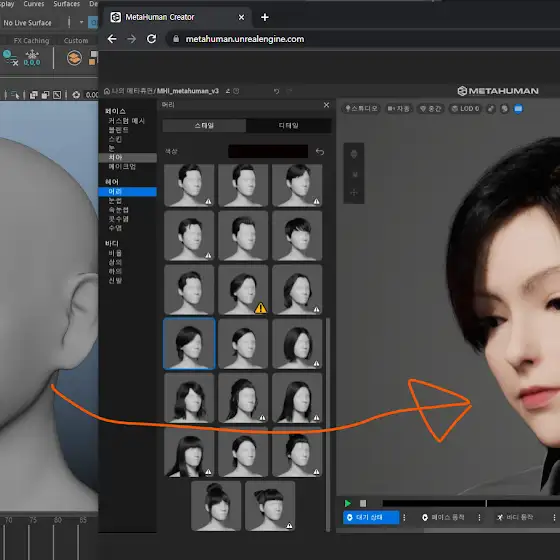Select 콧수염 in the hair sidebar
Viewport: 560px width, 560px height.
coord(118,219)
